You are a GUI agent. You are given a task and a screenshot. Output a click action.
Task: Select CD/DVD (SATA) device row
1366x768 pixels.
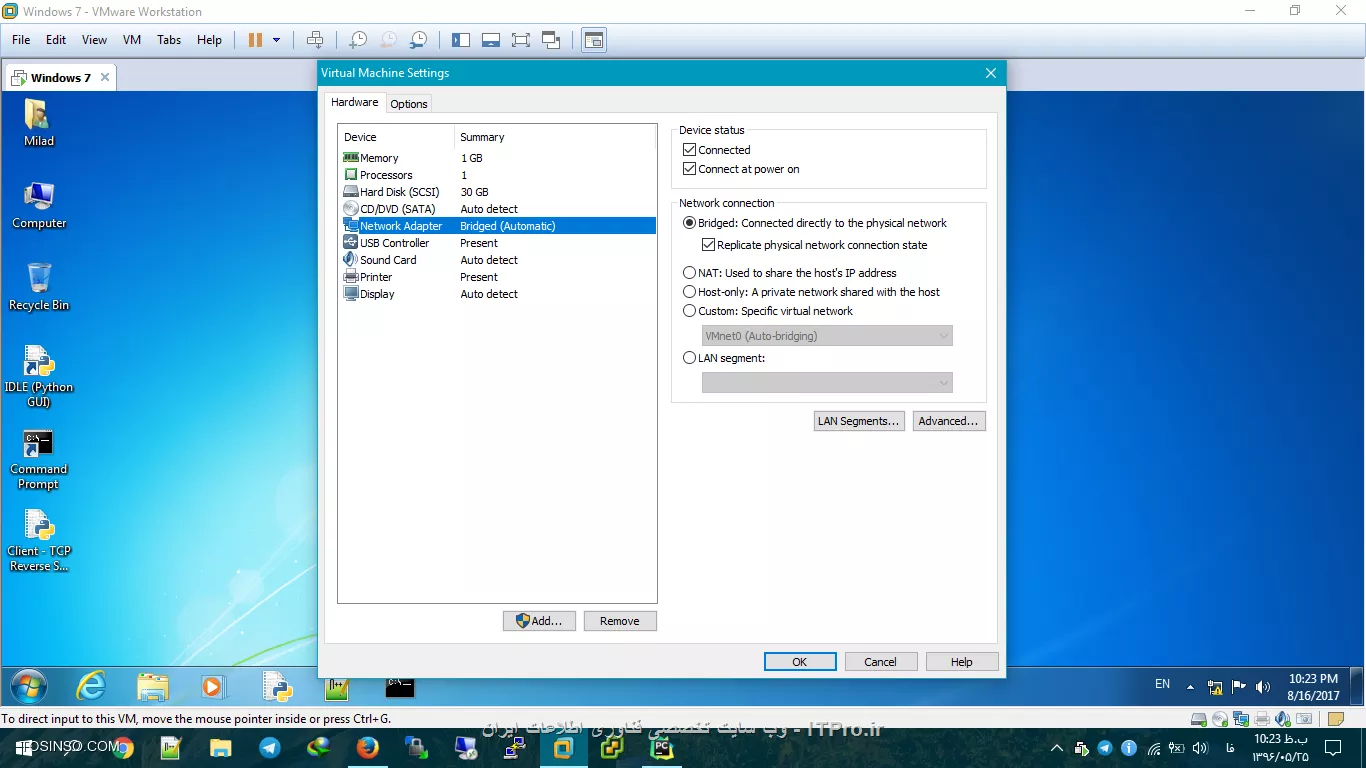pos(498,209)
